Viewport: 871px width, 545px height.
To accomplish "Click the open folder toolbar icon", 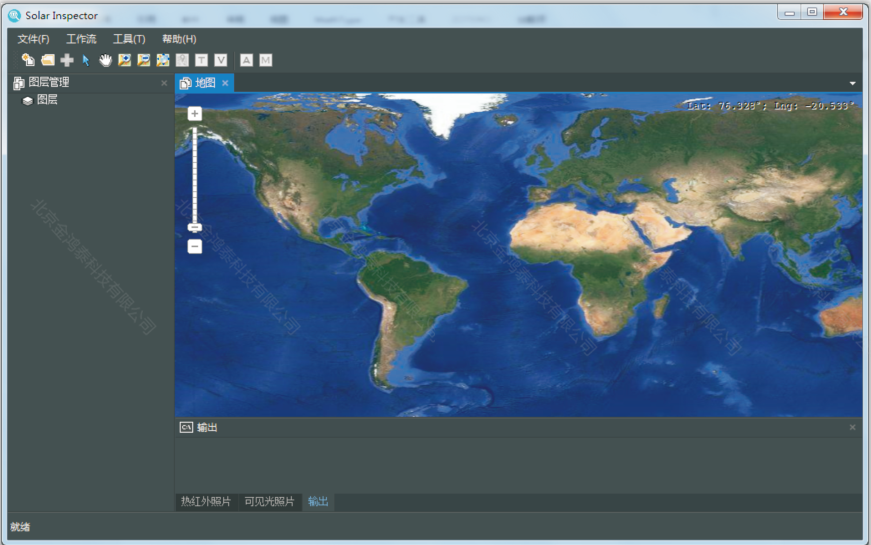I will pos(47,61).
